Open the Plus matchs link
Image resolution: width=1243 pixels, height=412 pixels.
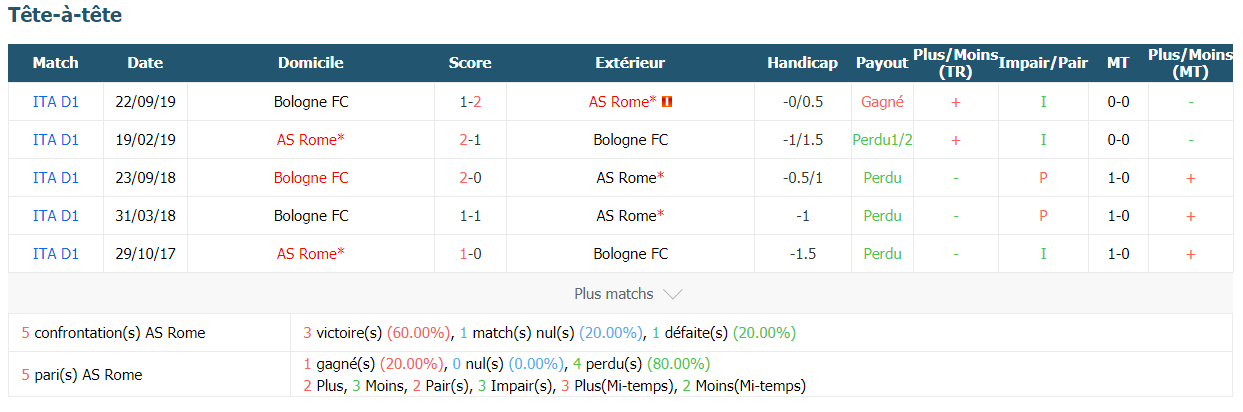click(614, 294)
